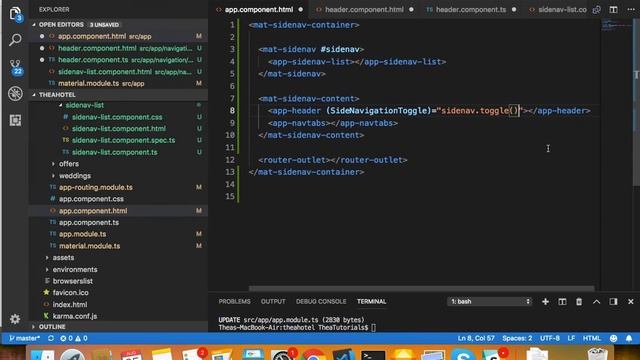Open editor More Actions ellipsis
The height and width of the screenshot is (360, 640).
point(631,9)
